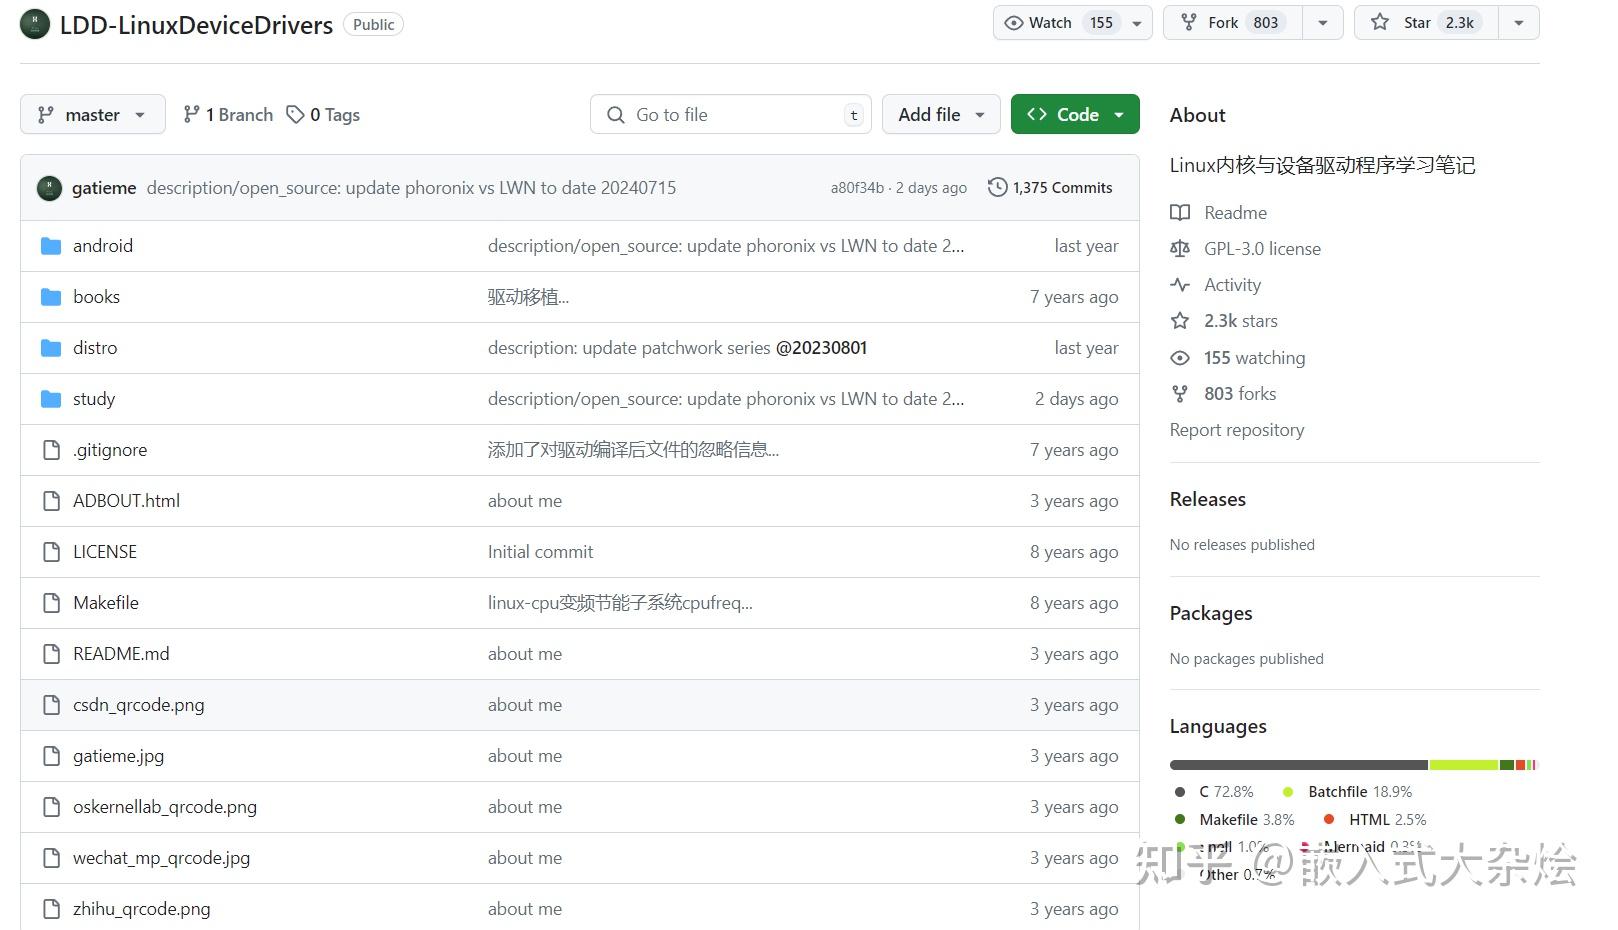
Task: Click the GPL-3.0 license link
Action: [x=1262, y=248]
